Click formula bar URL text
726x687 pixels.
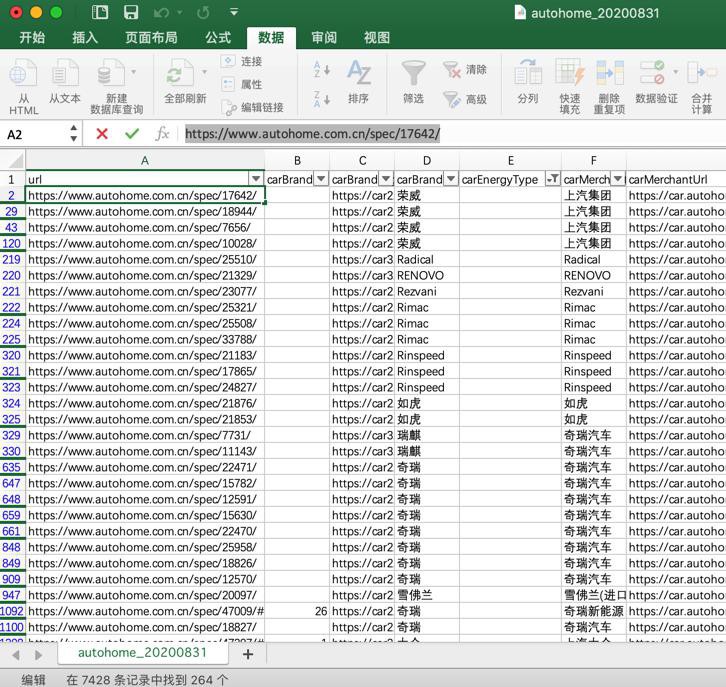tap(313, 134)
